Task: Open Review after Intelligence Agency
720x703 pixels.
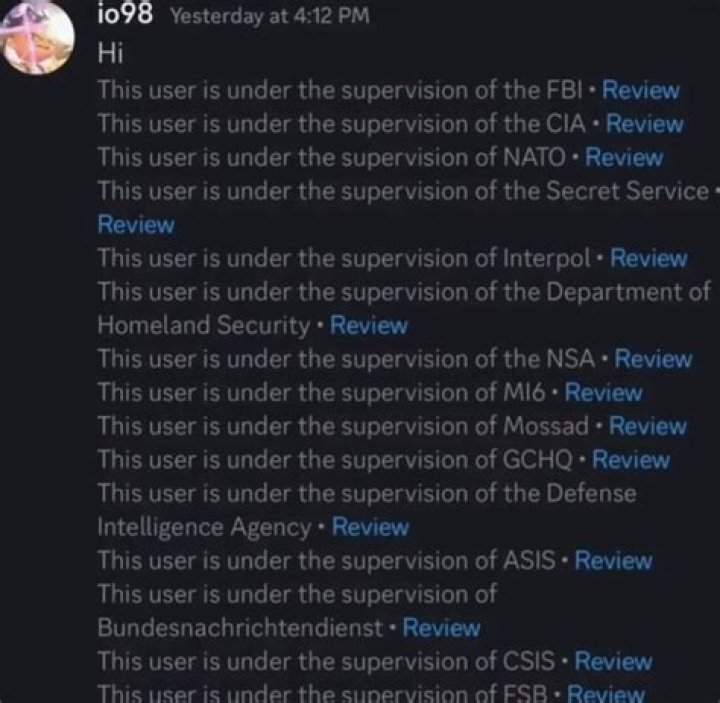Action: tap(370, 527)
